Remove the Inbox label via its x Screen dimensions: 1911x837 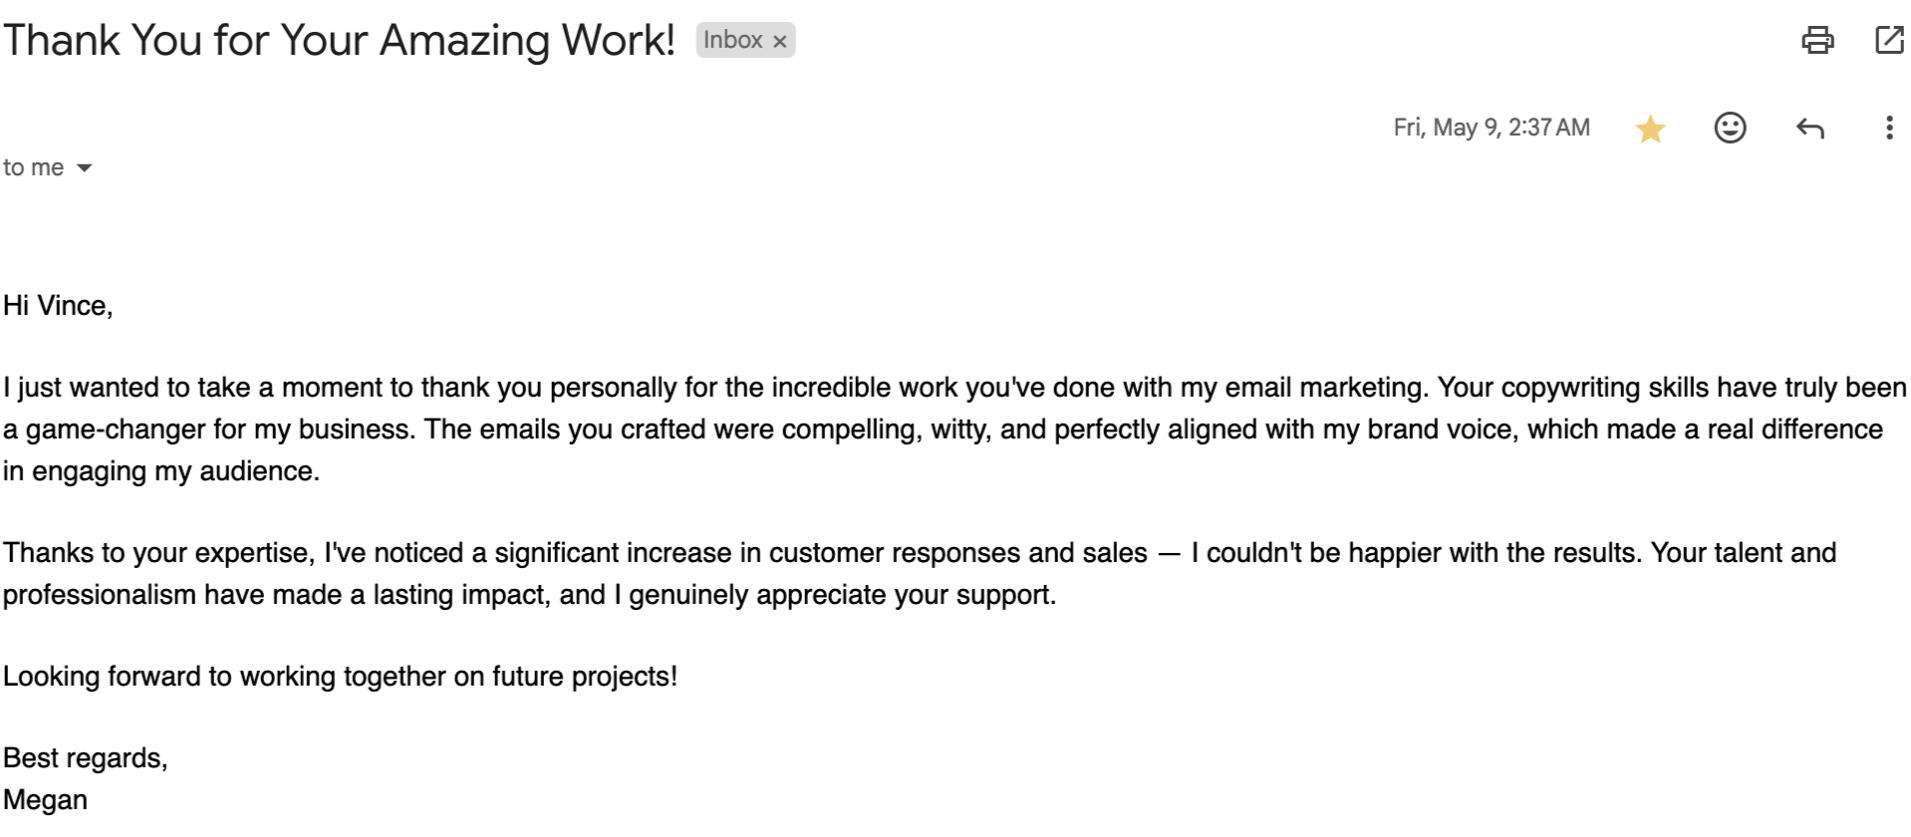(780, 41)
